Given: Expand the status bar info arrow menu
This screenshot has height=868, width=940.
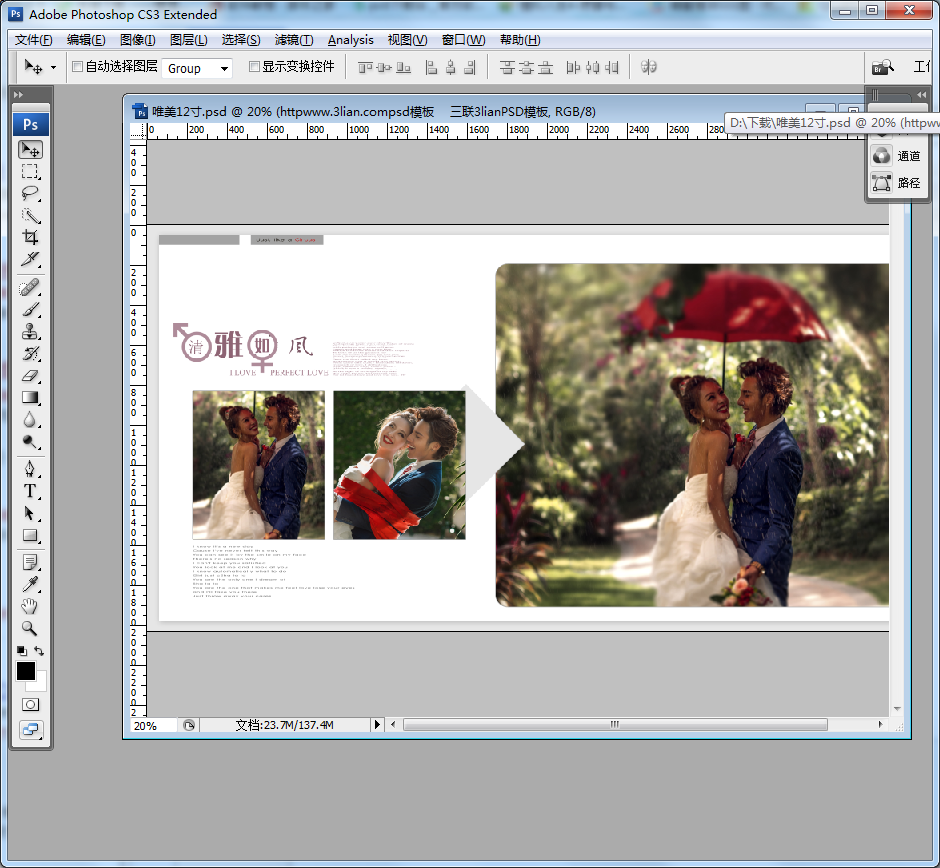Looking at the screenshot, I should coord(377,725).
